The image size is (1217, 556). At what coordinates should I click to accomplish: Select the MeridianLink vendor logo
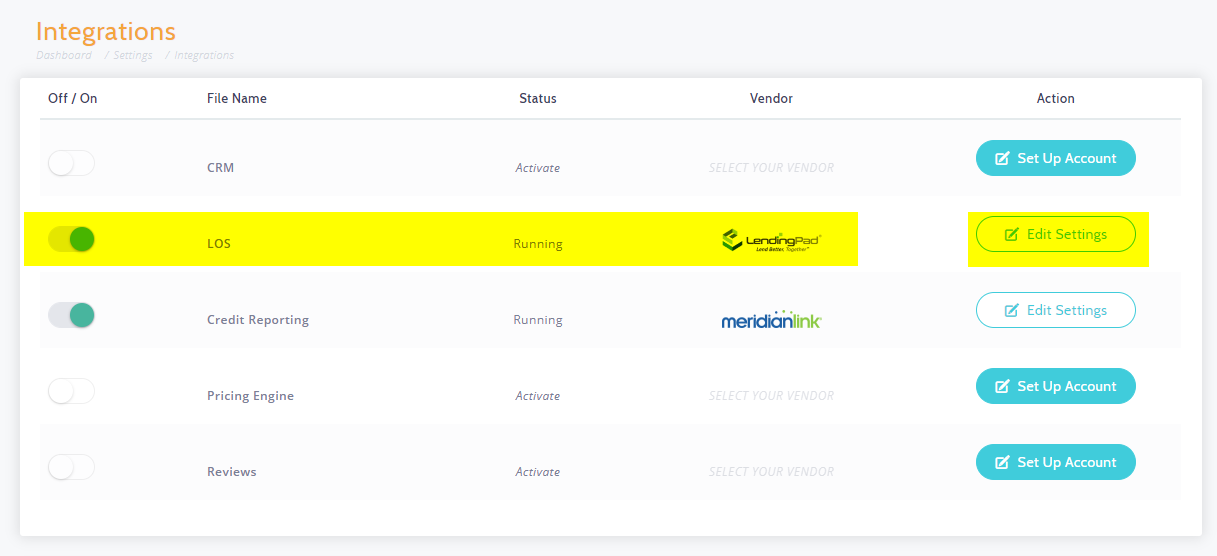click(x=771, y=319)
